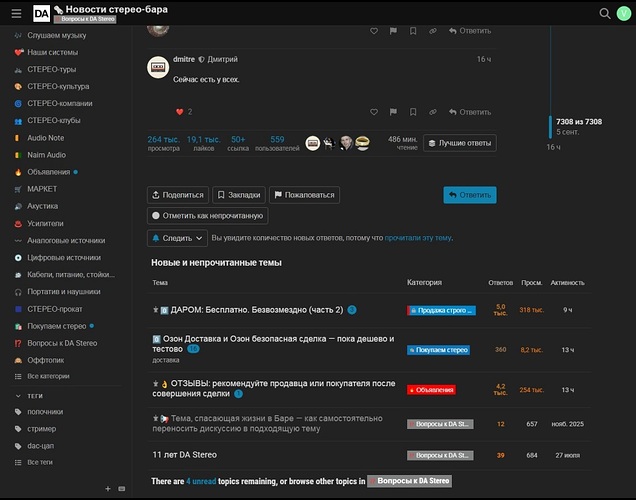This screenshot has height=500, width=636.
Task: Toggle Отметить как непрочитанную
Action: [207, 216]
